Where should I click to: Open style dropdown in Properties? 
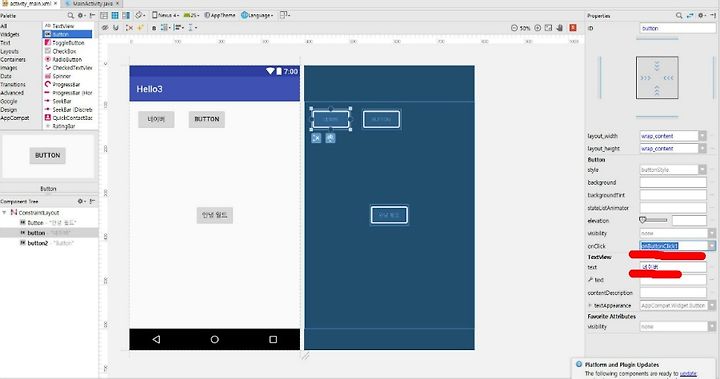point(703,170)
